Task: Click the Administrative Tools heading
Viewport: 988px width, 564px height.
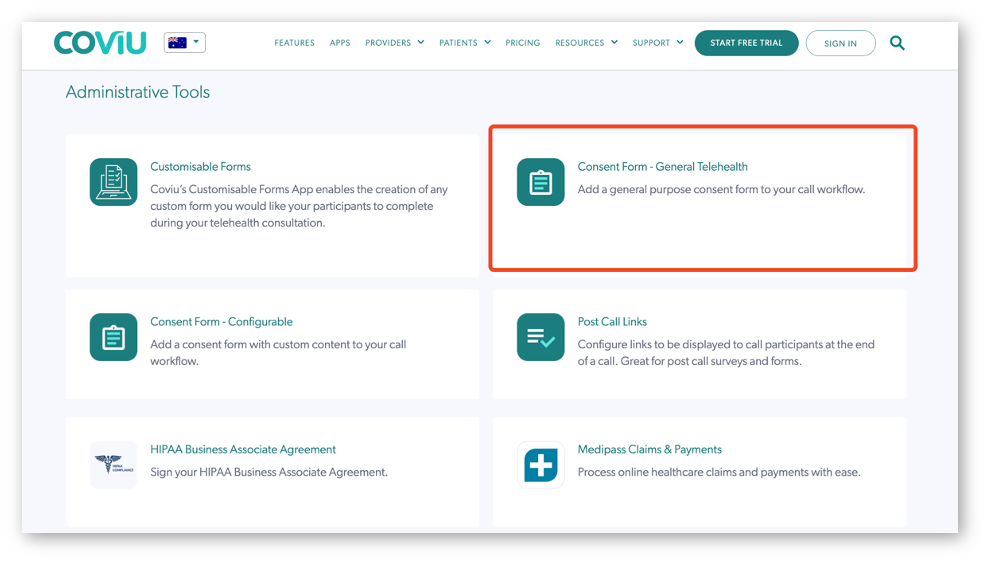Action: [x=137, y=92]
